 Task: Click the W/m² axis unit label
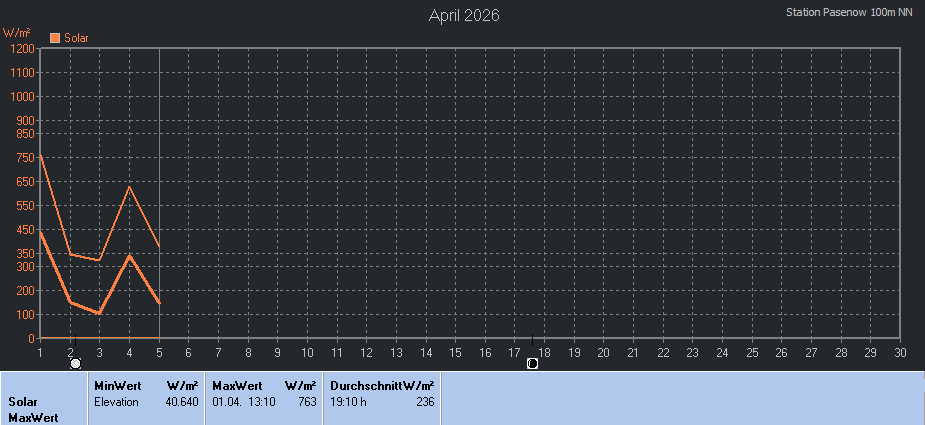coord(16,33)
